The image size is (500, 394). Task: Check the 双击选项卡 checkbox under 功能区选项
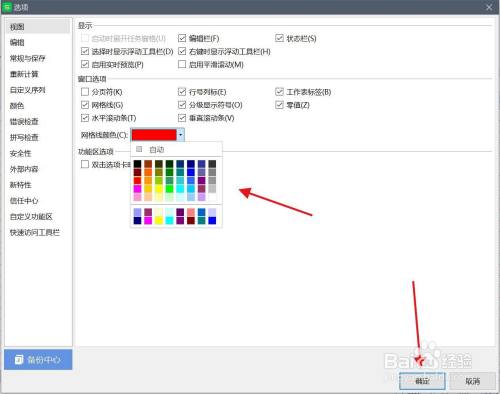pos(85,164)
